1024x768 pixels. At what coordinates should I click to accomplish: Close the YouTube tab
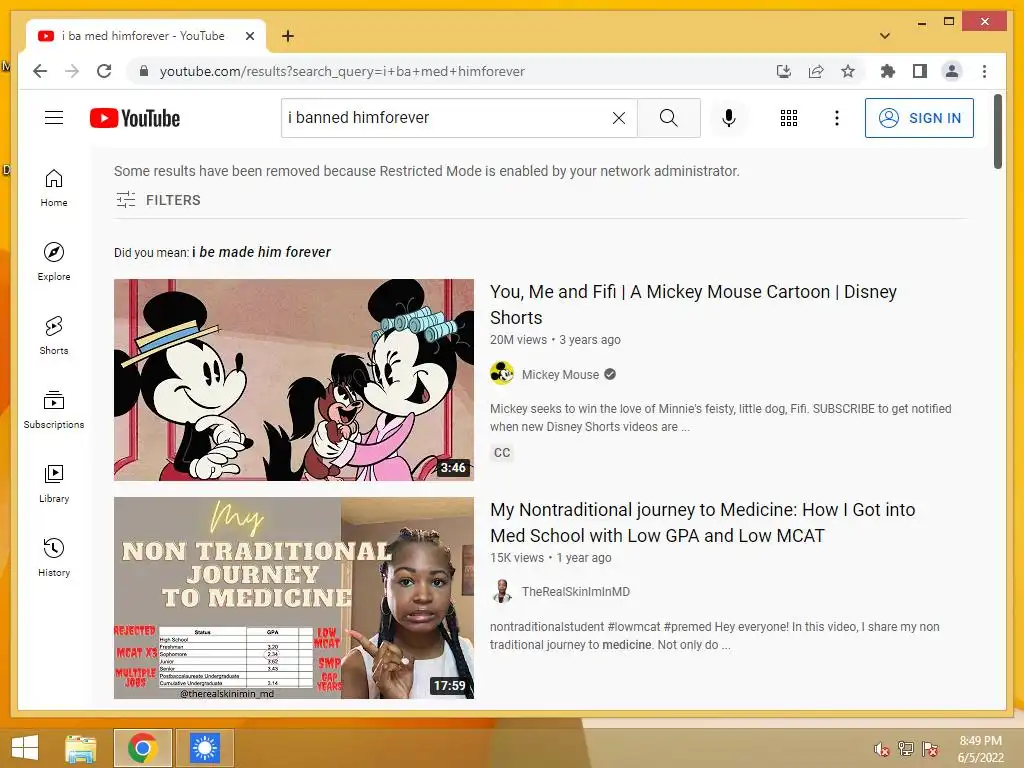(x=249, y=36)
